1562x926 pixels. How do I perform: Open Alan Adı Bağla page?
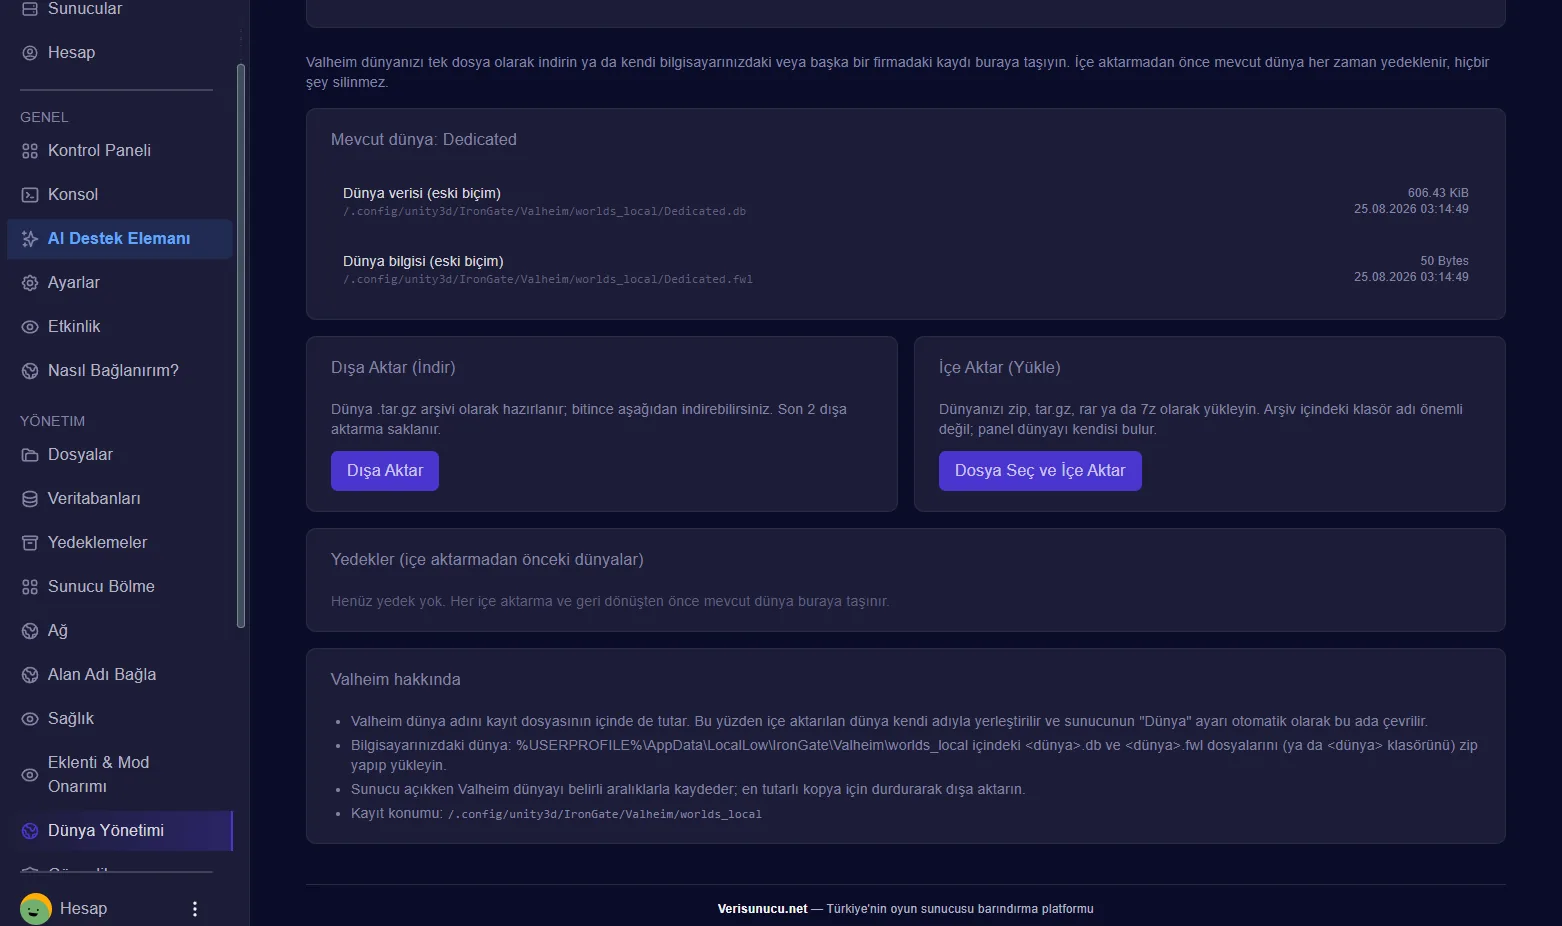(x=120, y=675)
